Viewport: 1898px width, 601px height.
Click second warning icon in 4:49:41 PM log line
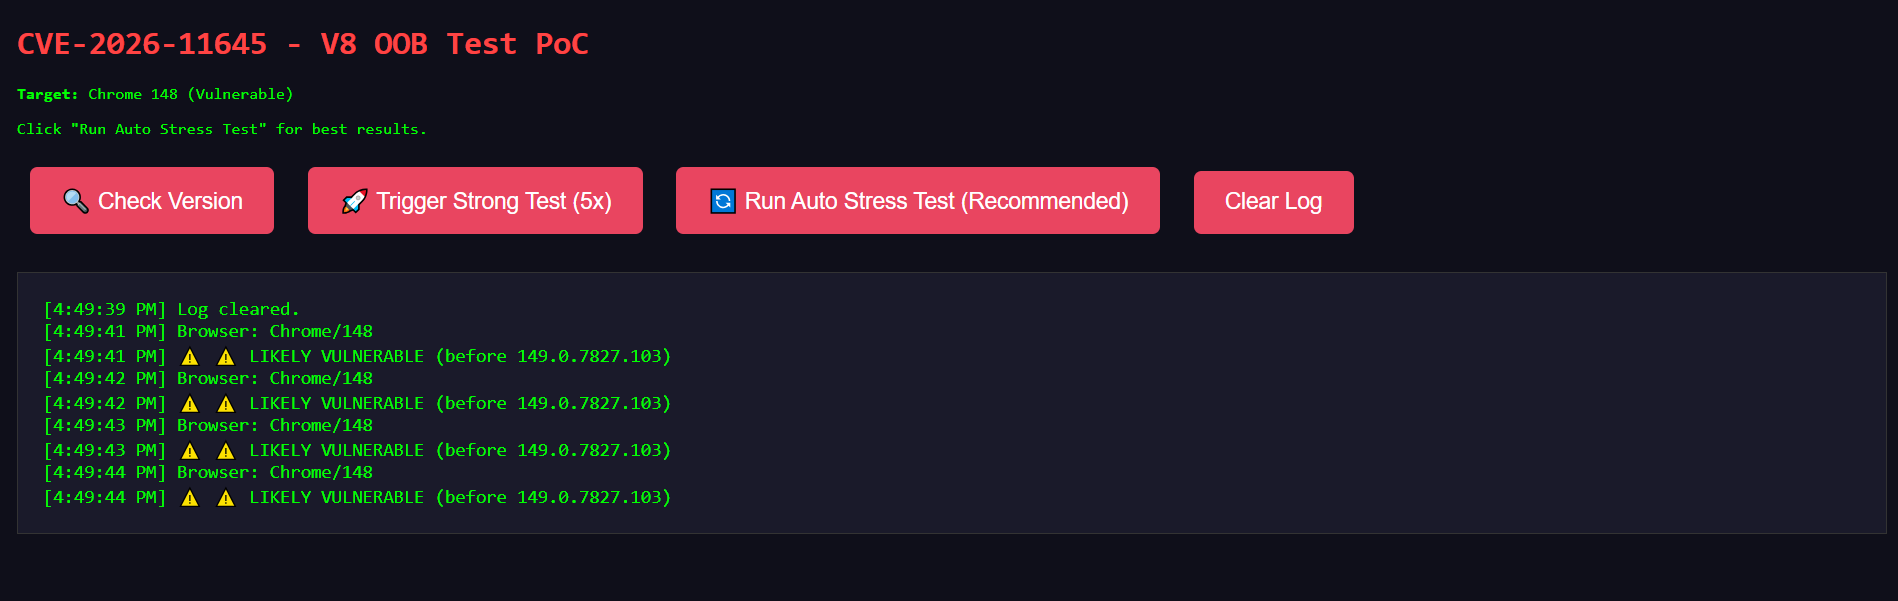point(226,357)
